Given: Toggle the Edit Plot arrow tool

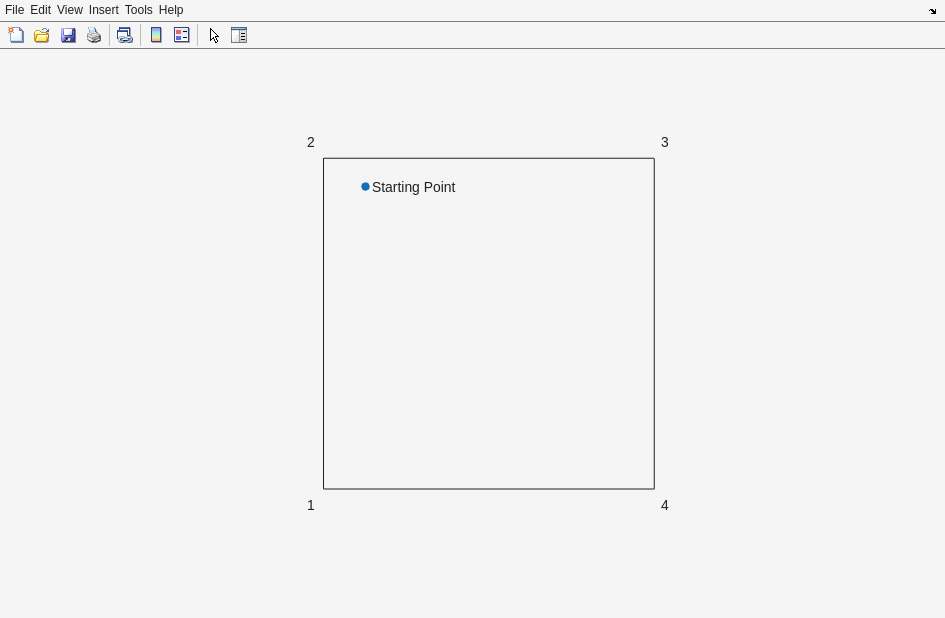Looking at the screenshot, I should coord(214,35).
